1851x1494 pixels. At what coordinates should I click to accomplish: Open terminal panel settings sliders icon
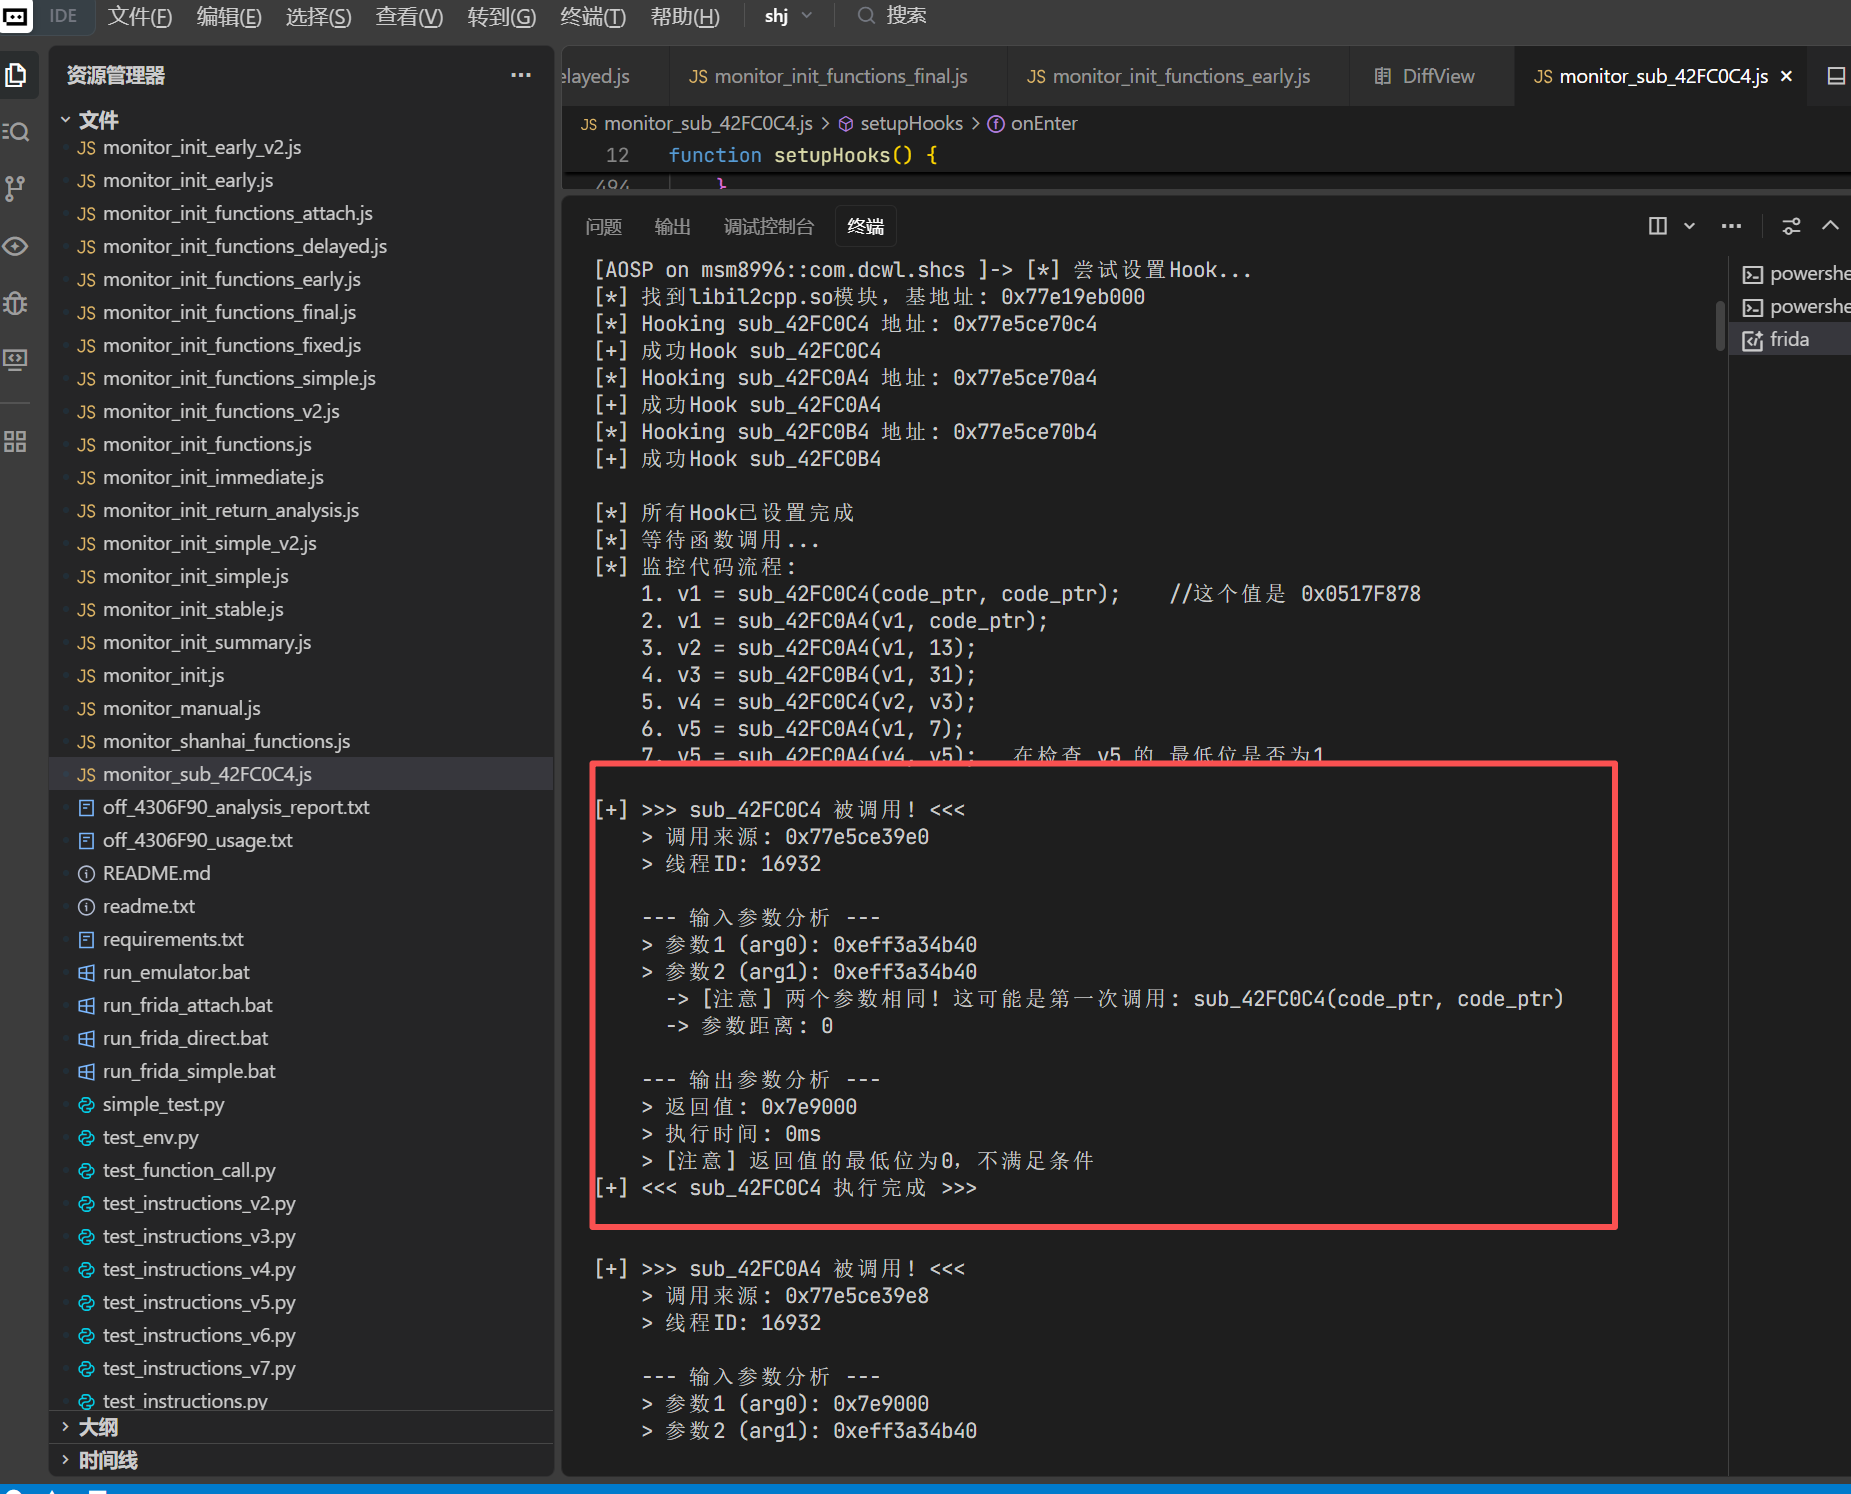pyautogui.click(x=1791, y=226)
